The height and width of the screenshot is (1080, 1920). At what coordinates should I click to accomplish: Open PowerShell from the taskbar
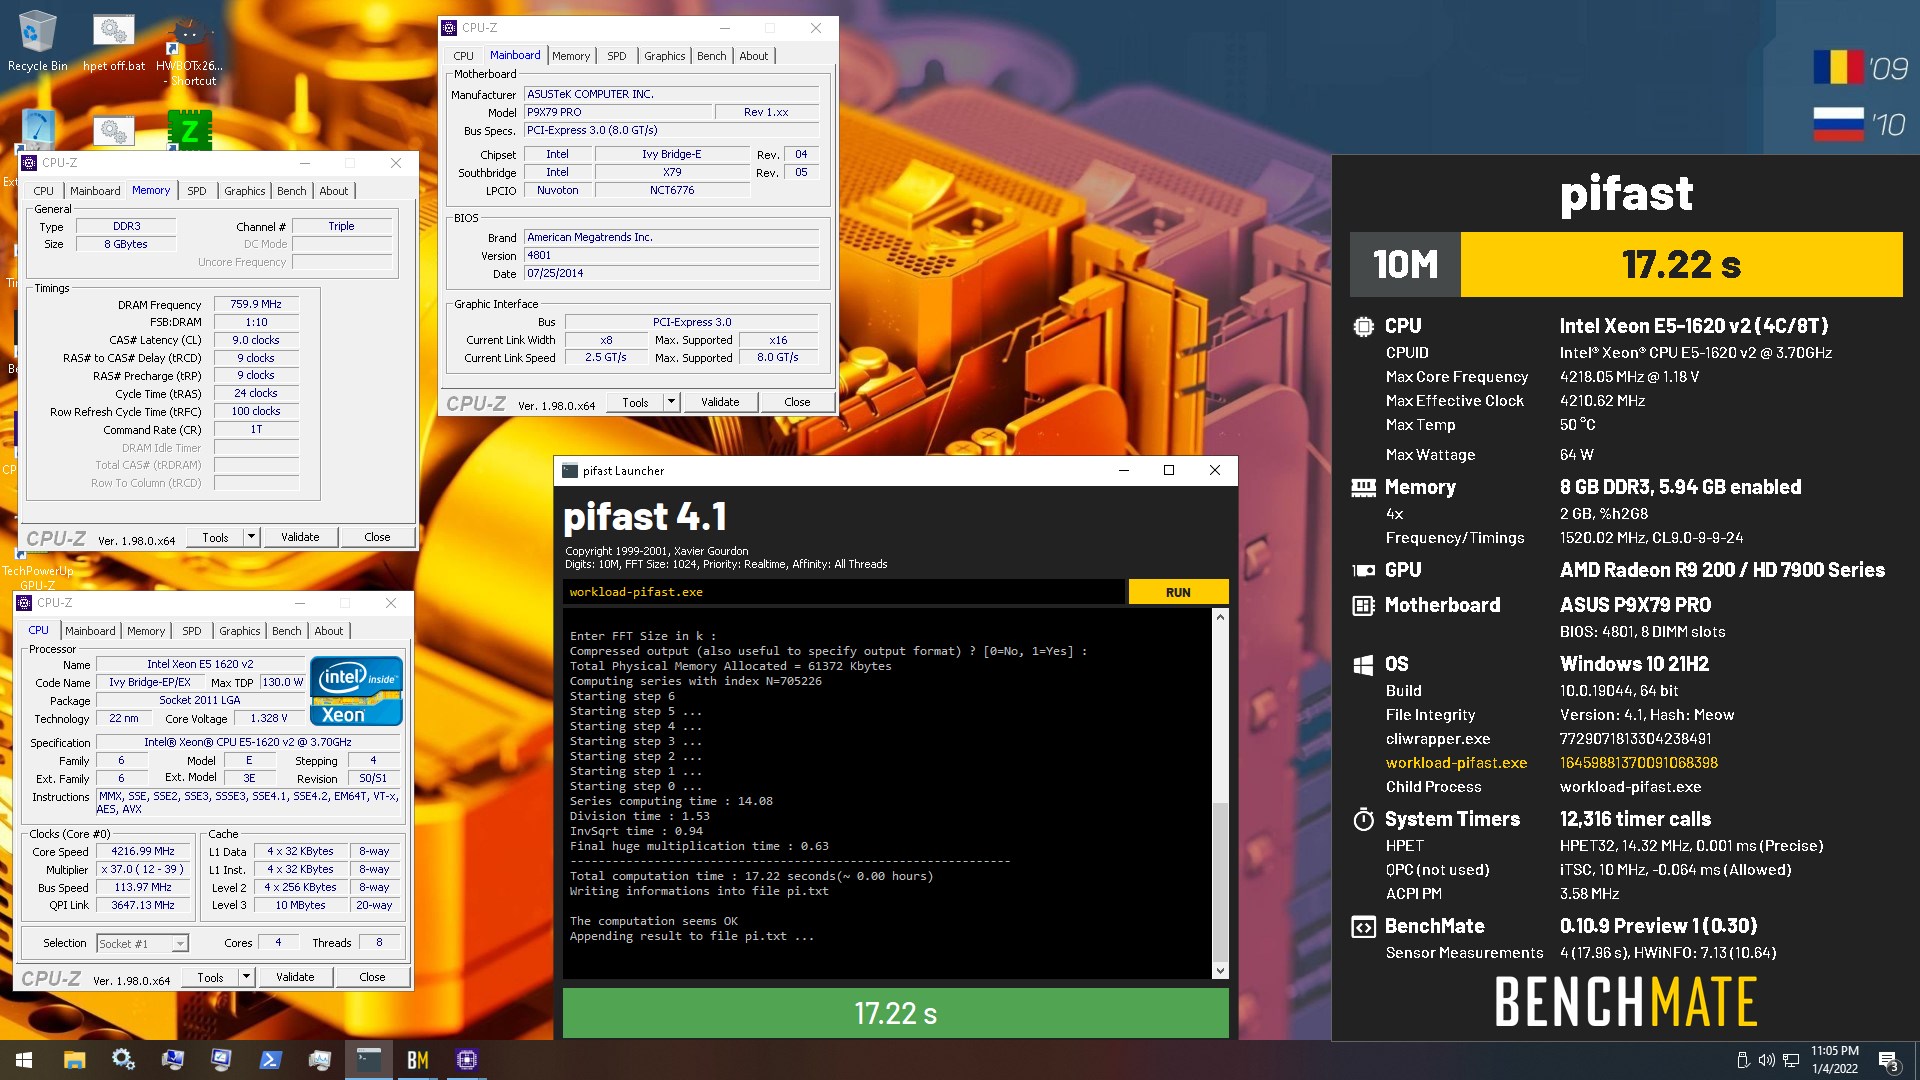(x=270, y=1060)
